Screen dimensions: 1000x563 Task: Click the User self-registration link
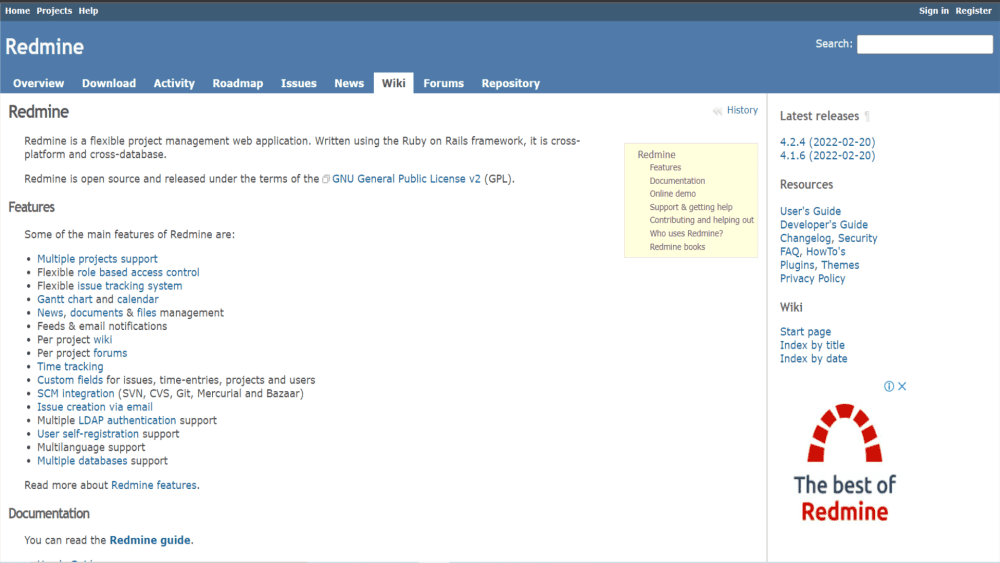87,434
